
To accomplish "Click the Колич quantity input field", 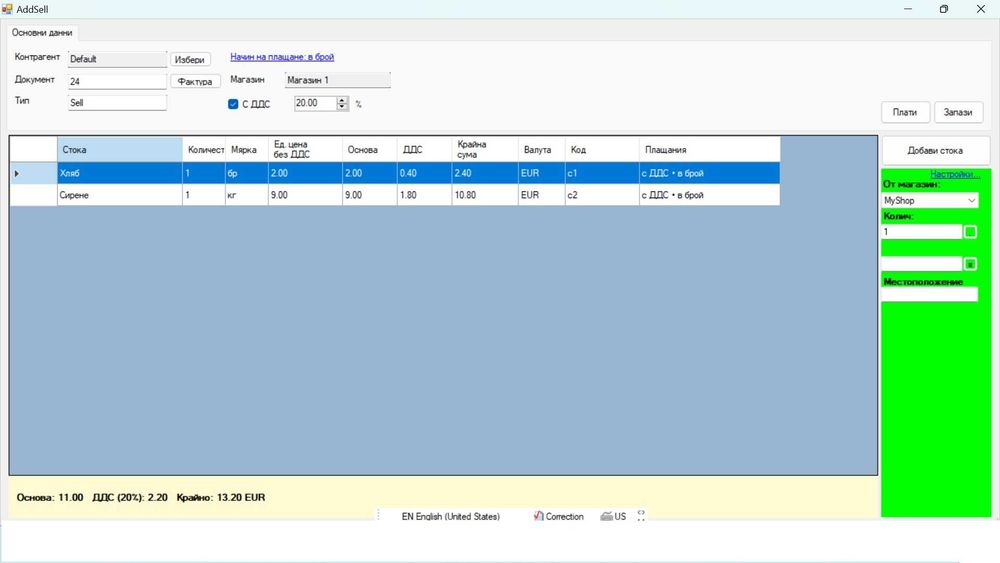I will pos(922,231).
